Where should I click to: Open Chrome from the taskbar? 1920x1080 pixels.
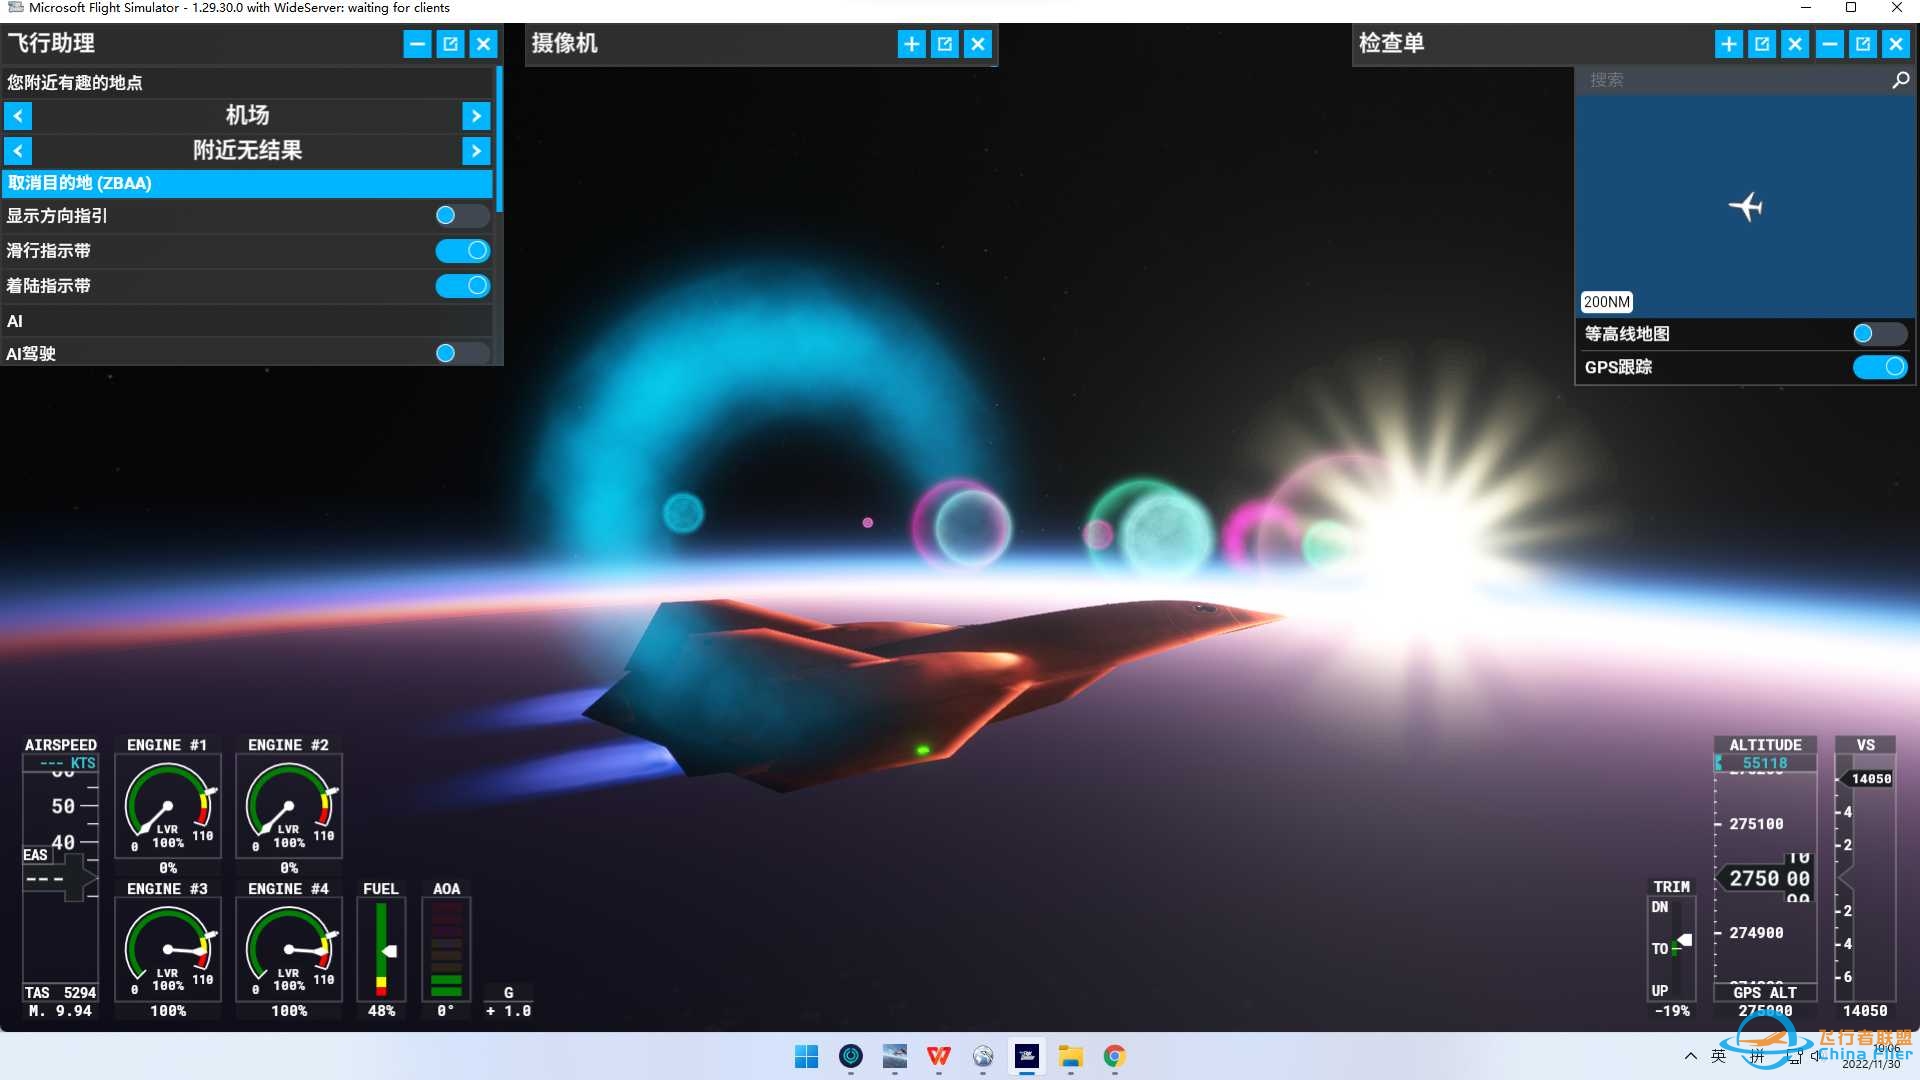click(x=1114, y=1056)
